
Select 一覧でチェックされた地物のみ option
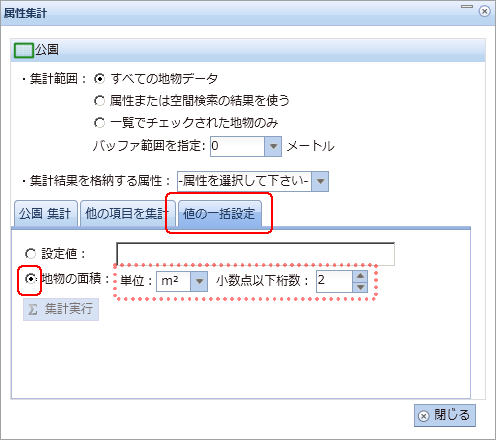point(99,123)
